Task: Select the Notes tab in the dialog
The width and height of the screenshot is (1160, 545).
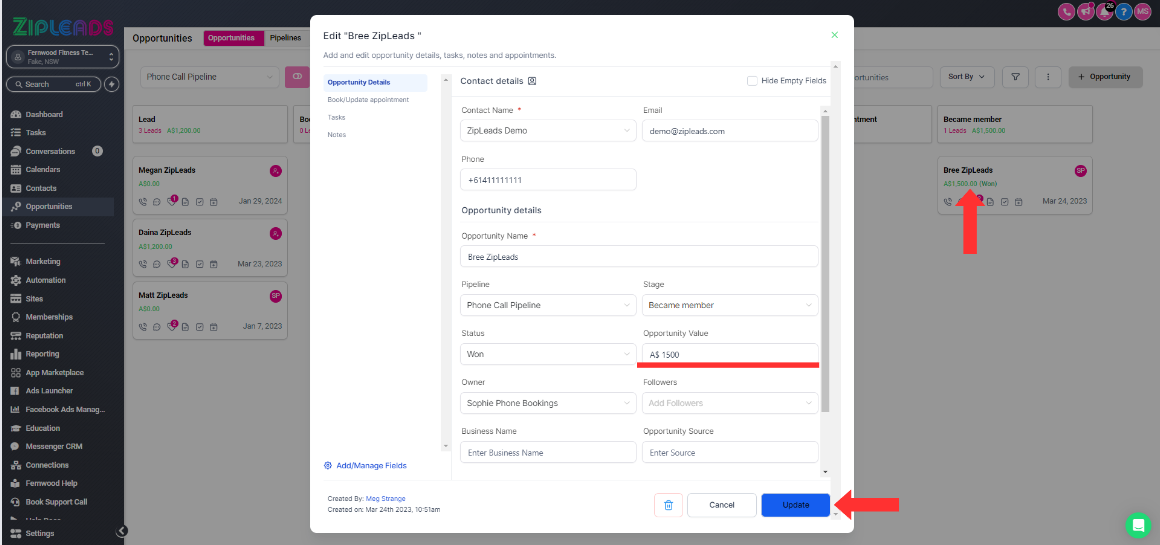Action: (337, 135)
